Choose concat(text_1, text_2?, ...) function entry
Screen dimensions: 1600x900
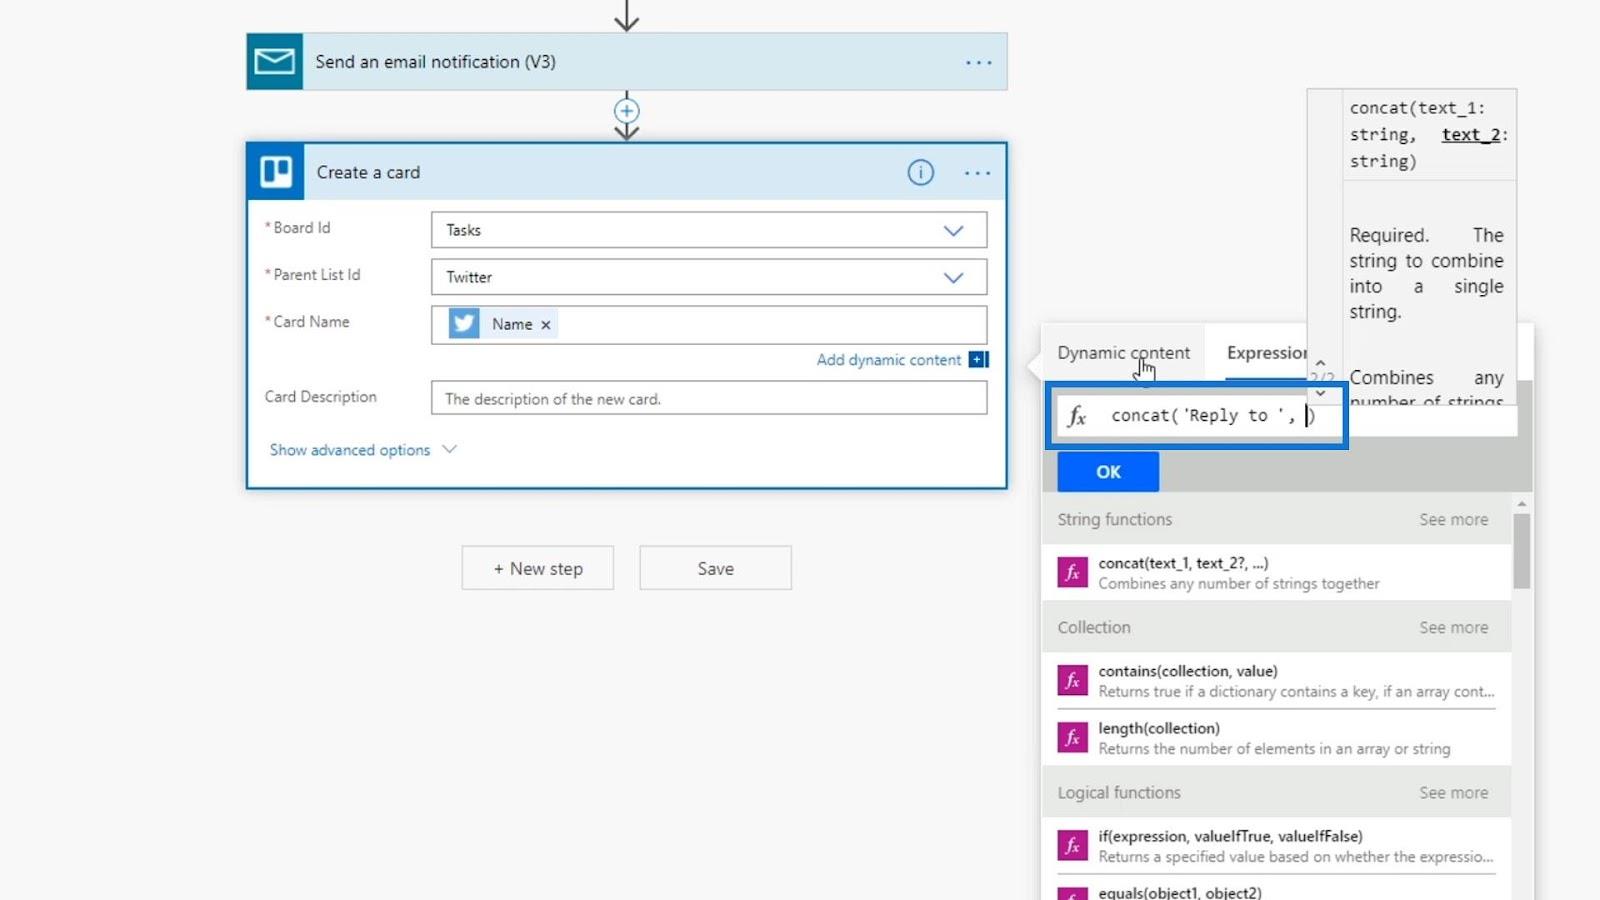[1276, 572]
